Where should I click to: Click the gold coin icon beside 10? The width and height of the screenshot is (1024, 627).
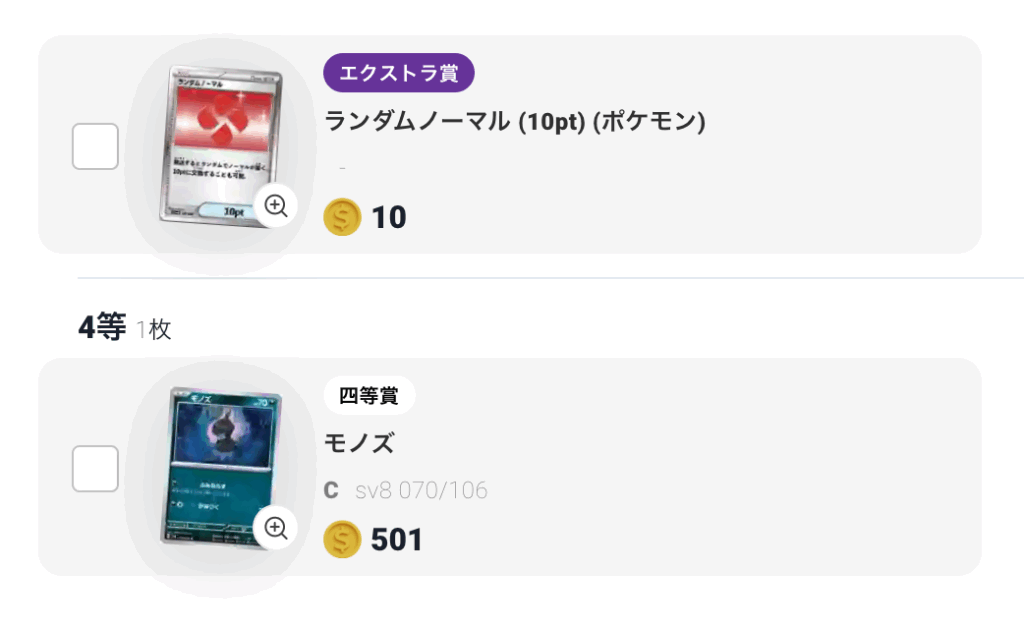342,217
